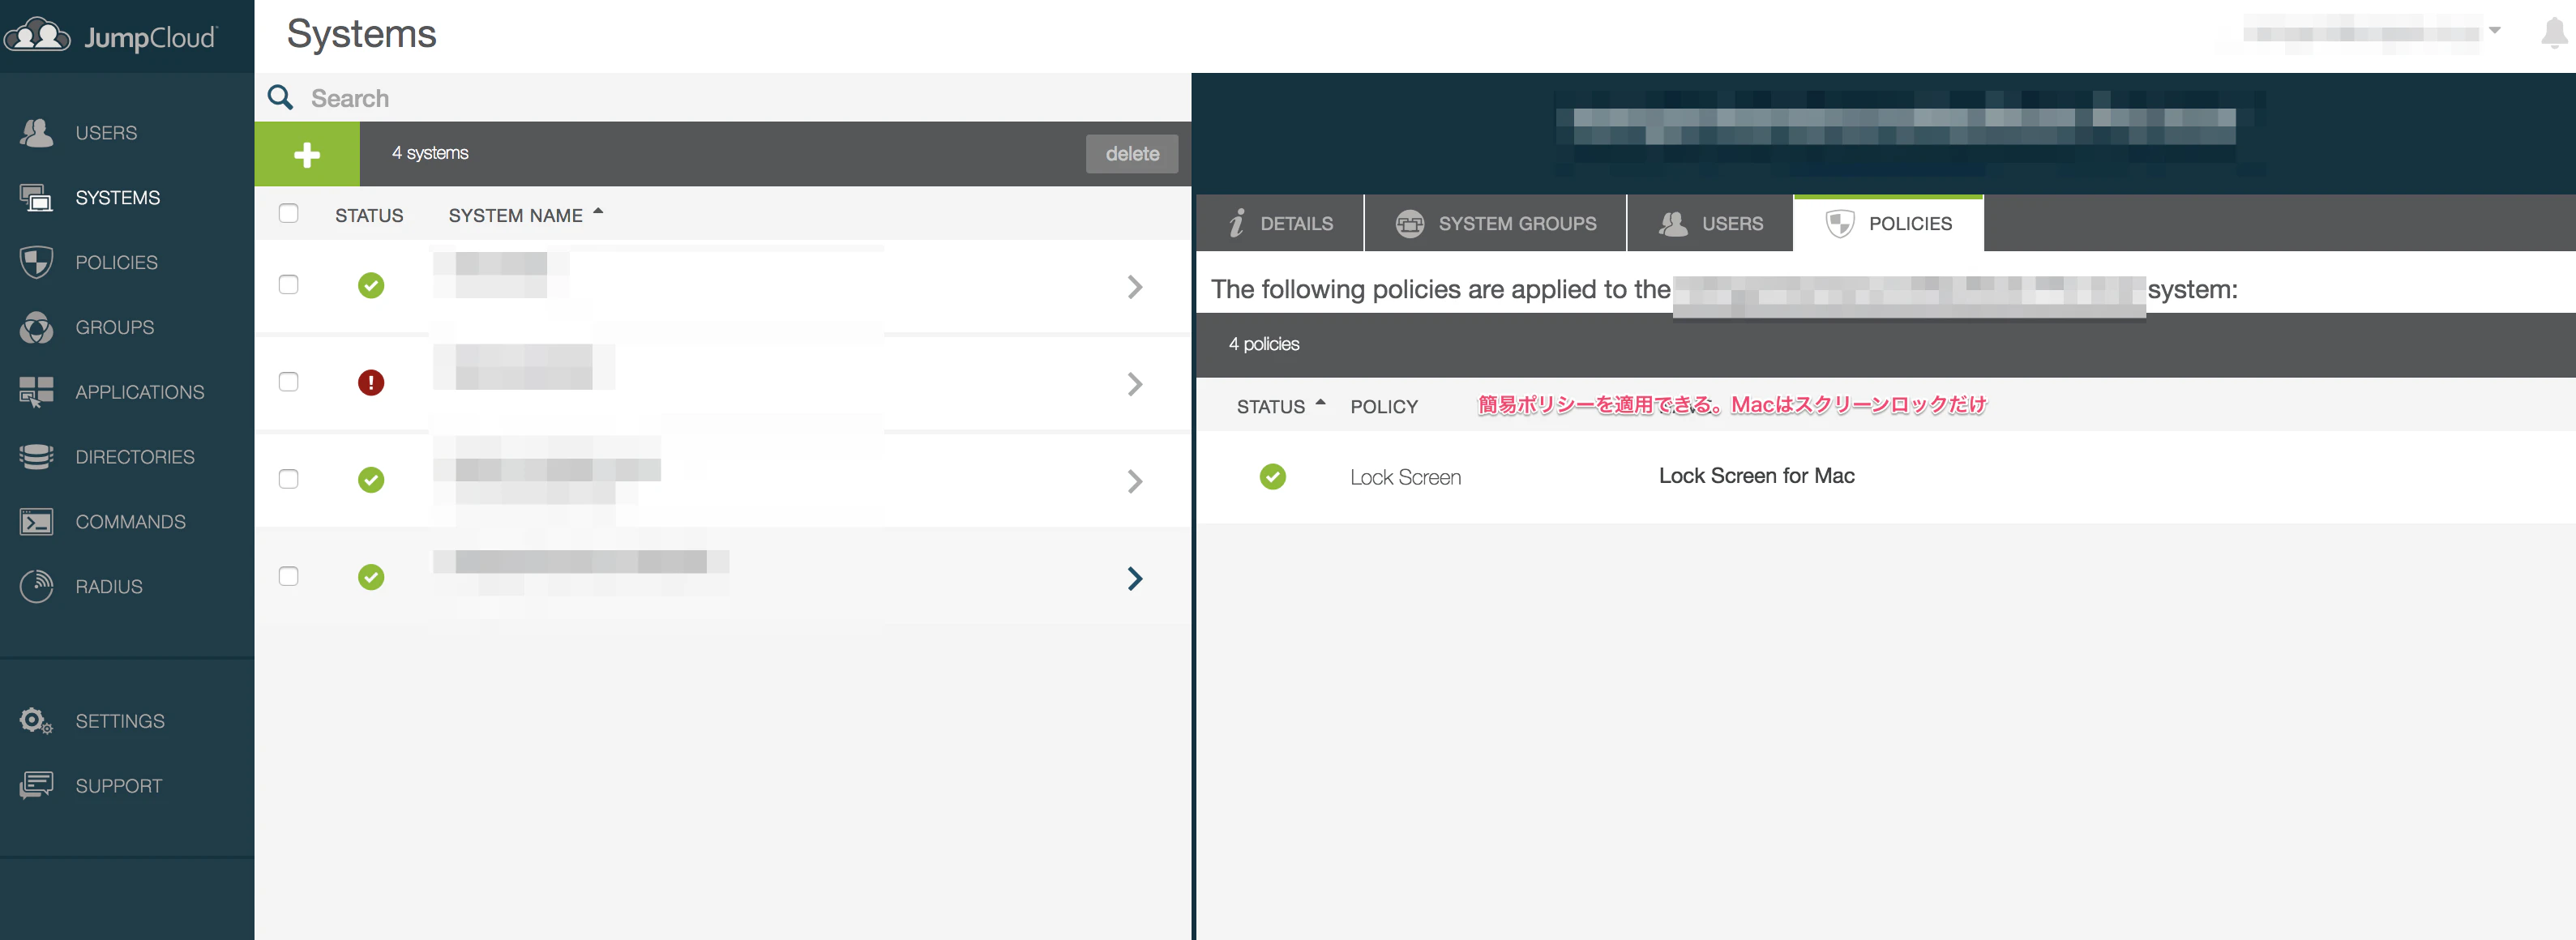2576x940 pixels.
Task: Open the account dropdown arrow at top right
Action: (2495, 31)
